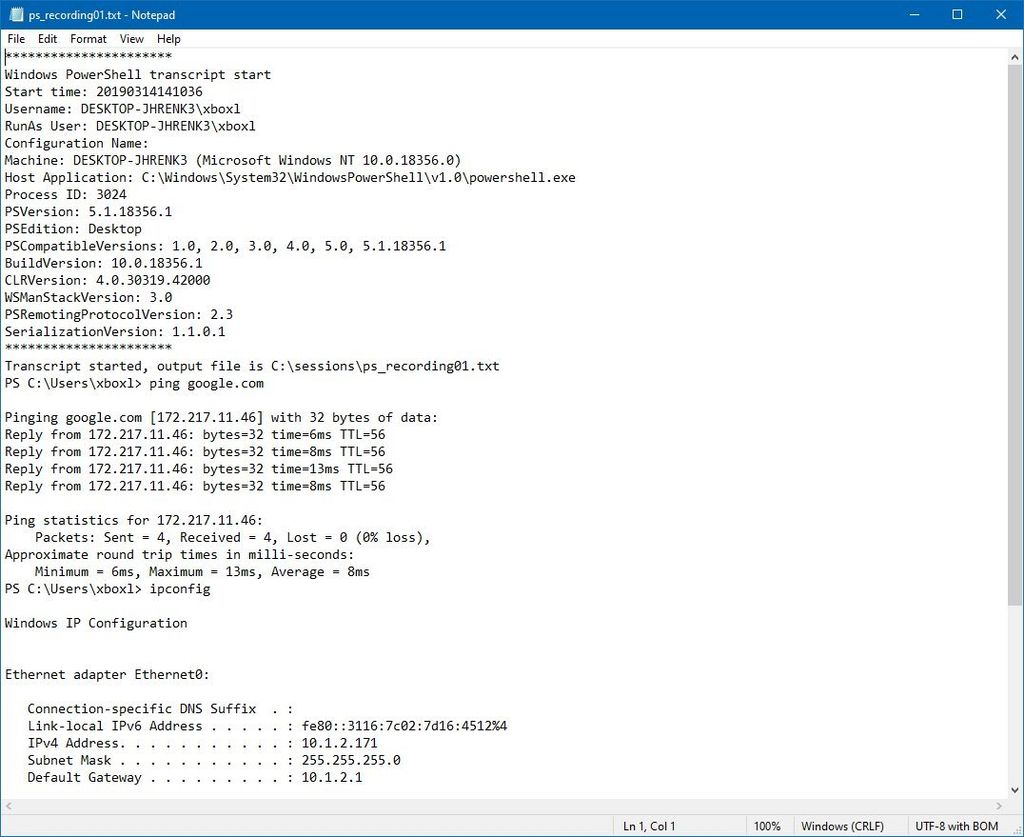
Task: Click the Windows (CRLF) status field
Action: [x=842, y=826]
